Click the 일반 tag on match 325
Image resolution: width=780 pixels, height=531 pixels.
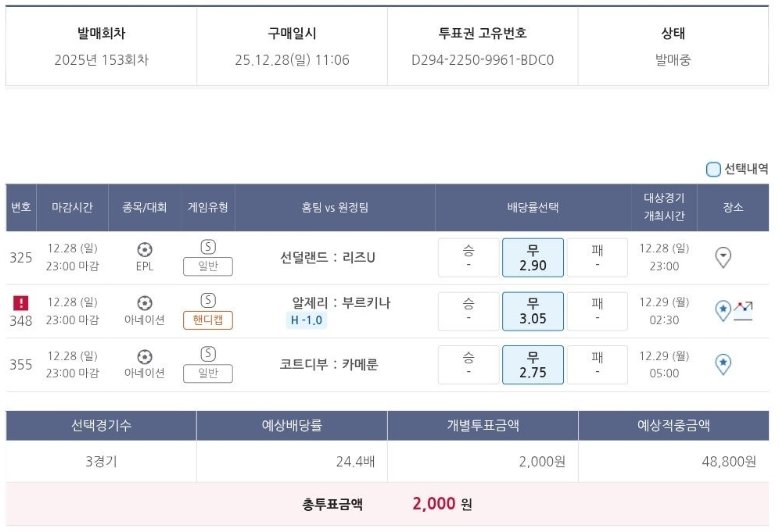click(208, 267)
